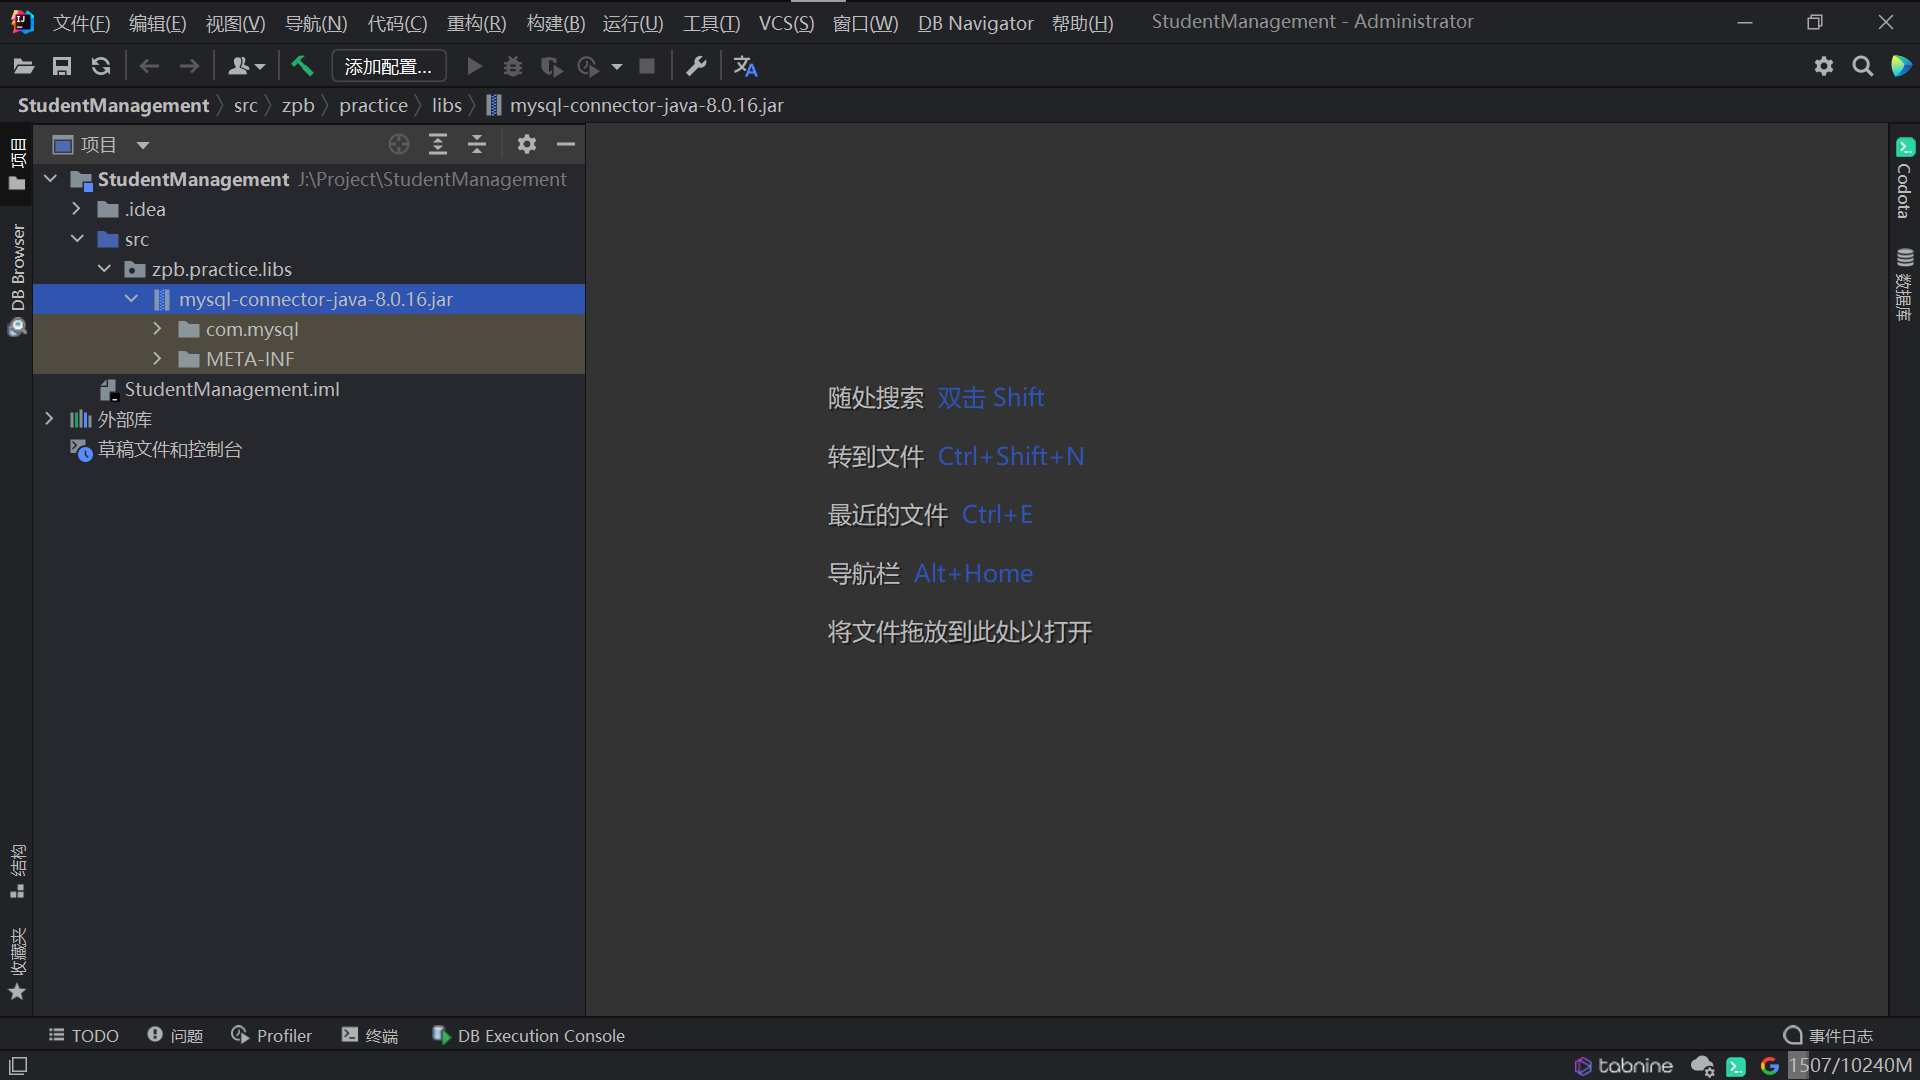
Task: Click Expand All icon in project panel
Action: [438, 145]
